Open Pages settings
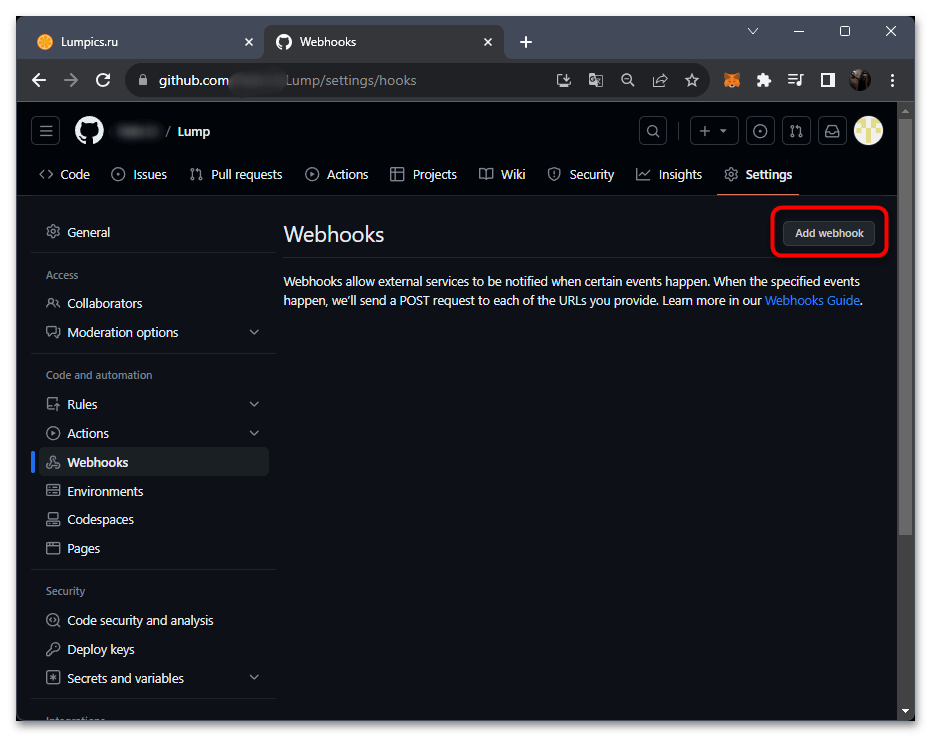The image size is (931, 737). tap(154, 548)
